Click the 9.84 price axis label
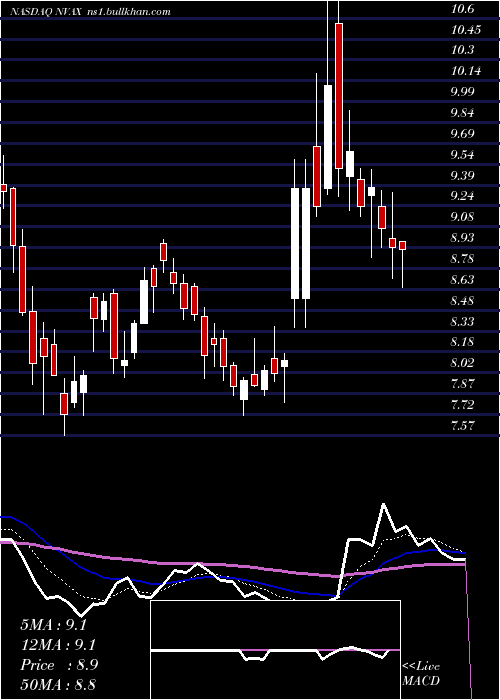This screenshot has width=500, height=700. tap(463, 113)
